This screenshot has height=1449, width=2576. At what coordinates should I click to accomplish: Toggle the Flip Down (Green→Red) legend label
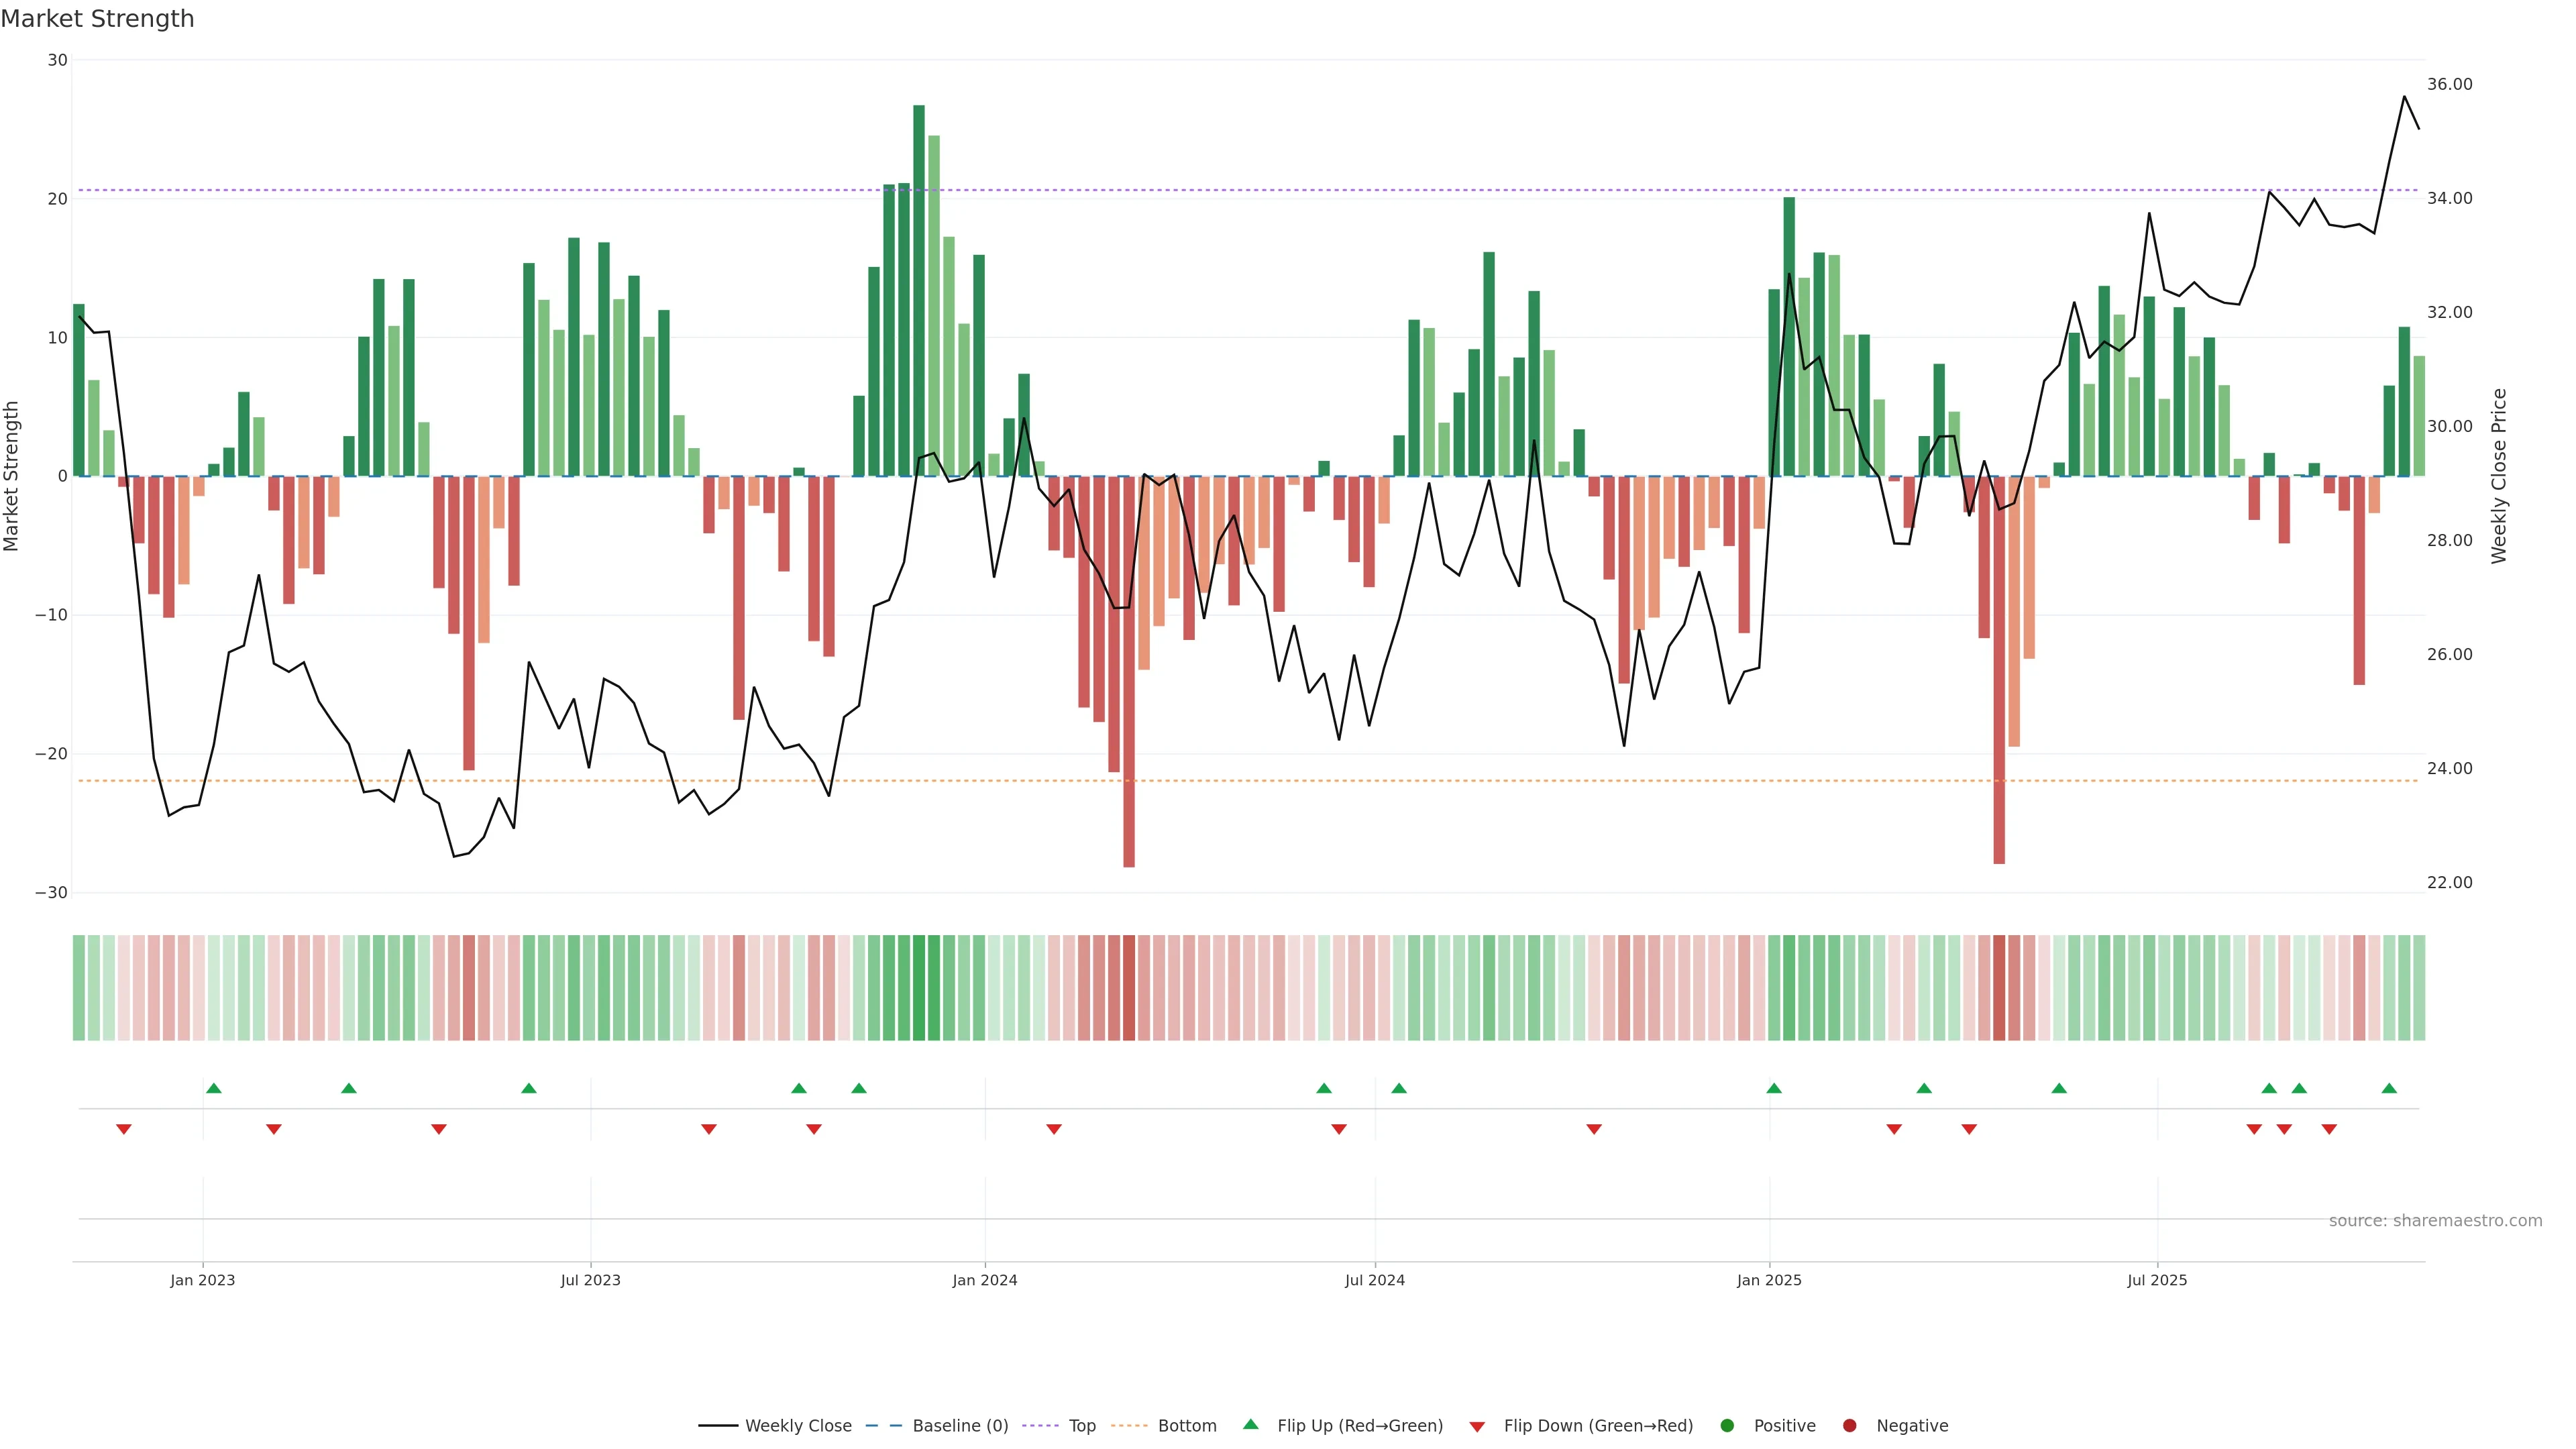(x=1598, y=1425)
